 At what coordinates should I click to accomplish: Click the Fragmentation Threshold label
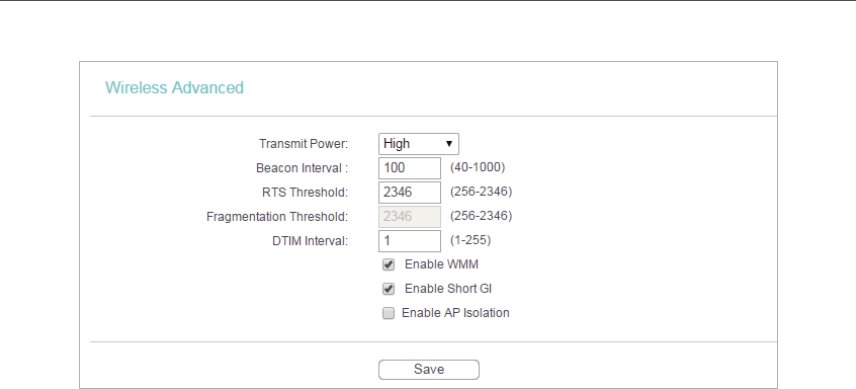tap(277, 217)
